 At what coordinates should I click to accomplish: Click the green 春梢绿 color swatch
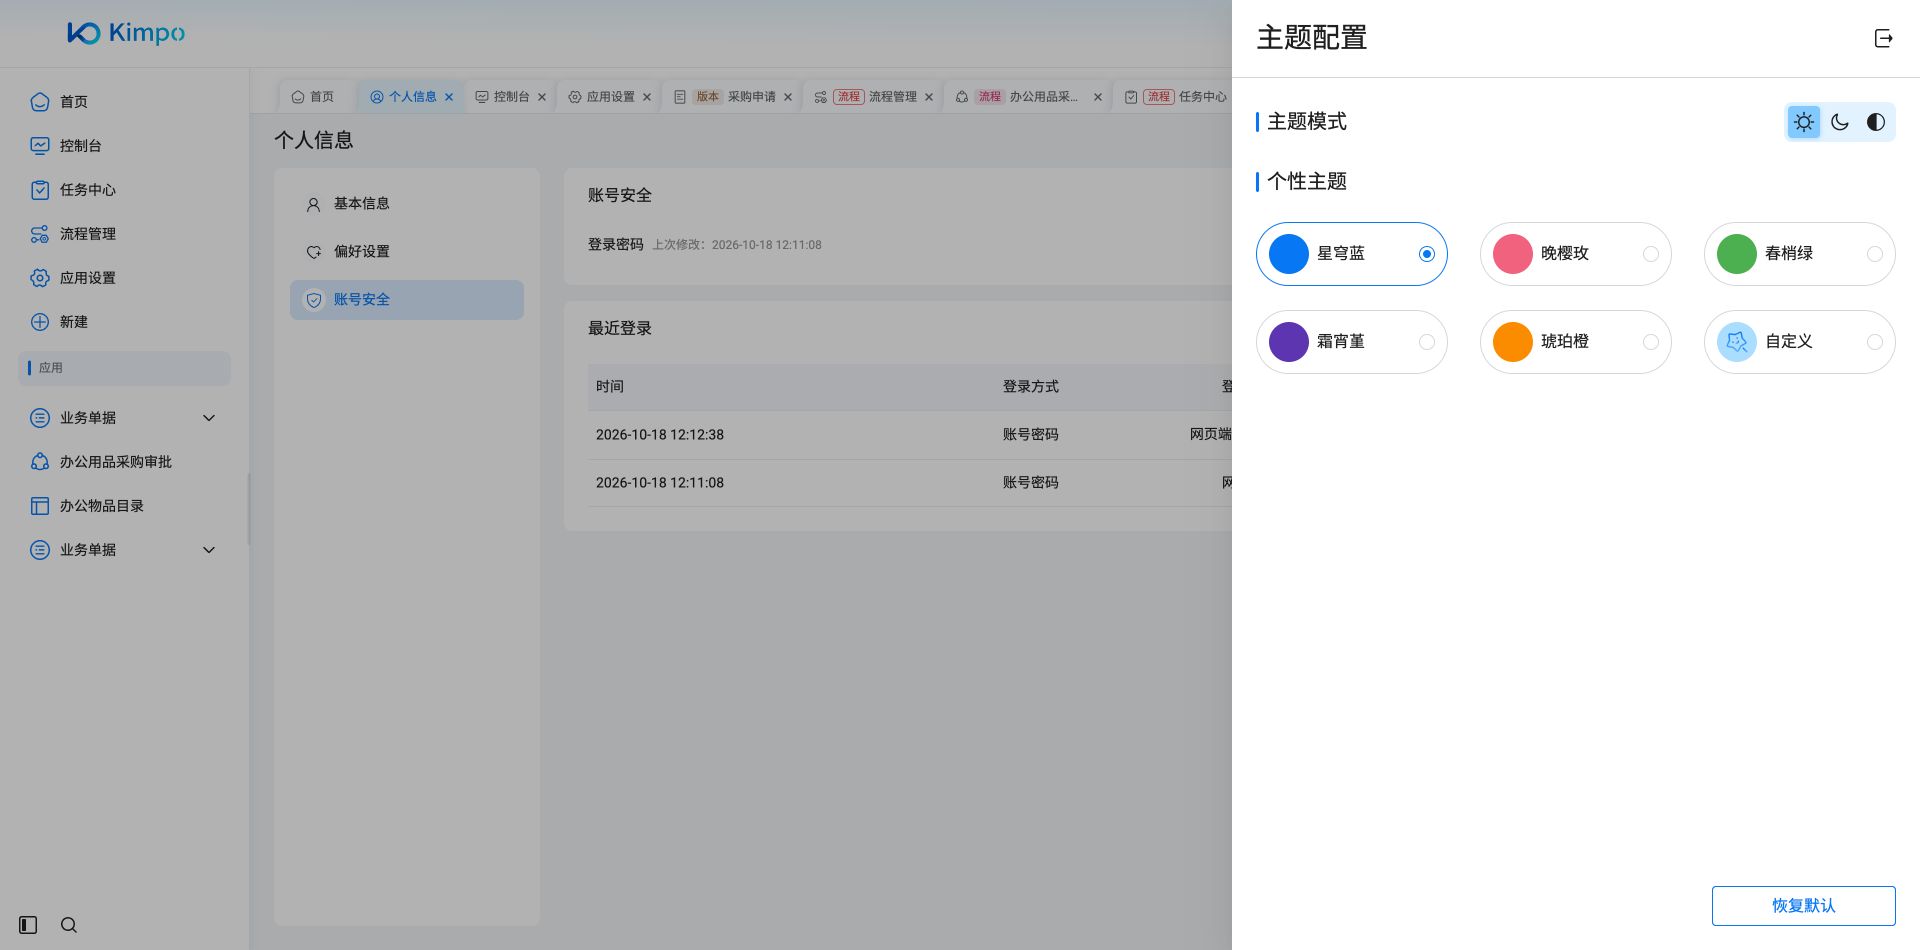click(1737, 254)
